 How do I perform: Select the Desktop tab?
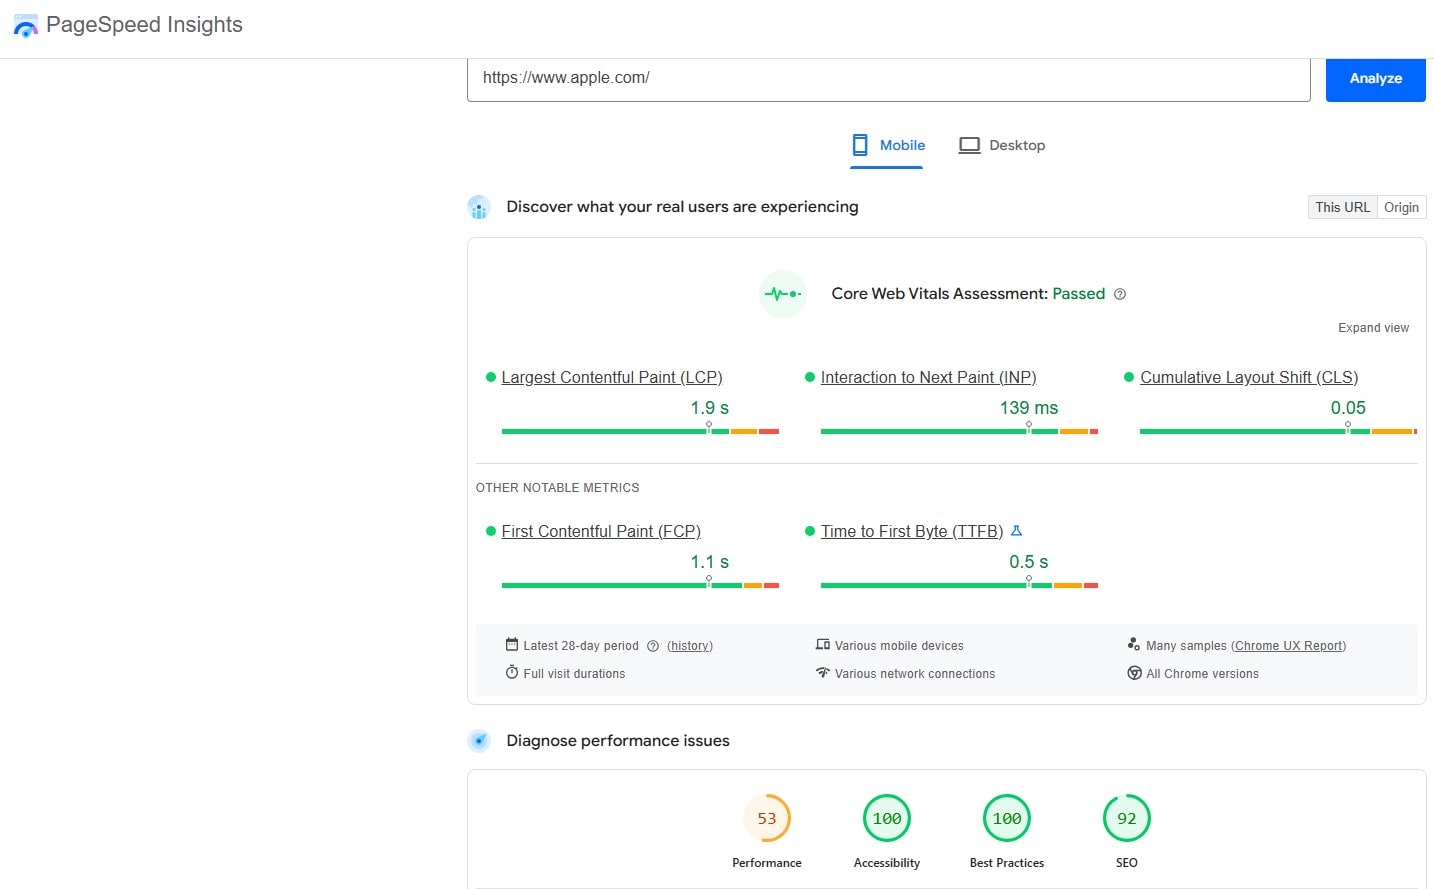pyautogui.click(x=1002, y=145)
